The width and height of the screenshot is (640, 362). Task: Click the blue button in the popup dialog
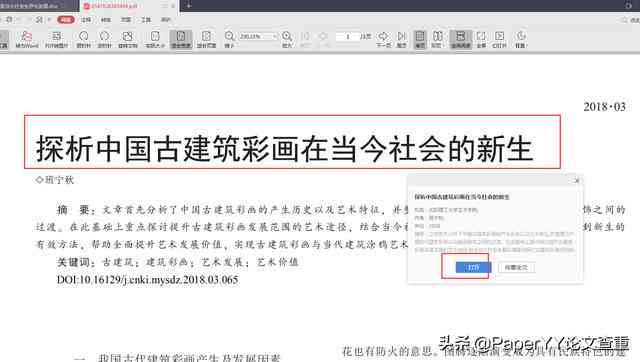473,267
